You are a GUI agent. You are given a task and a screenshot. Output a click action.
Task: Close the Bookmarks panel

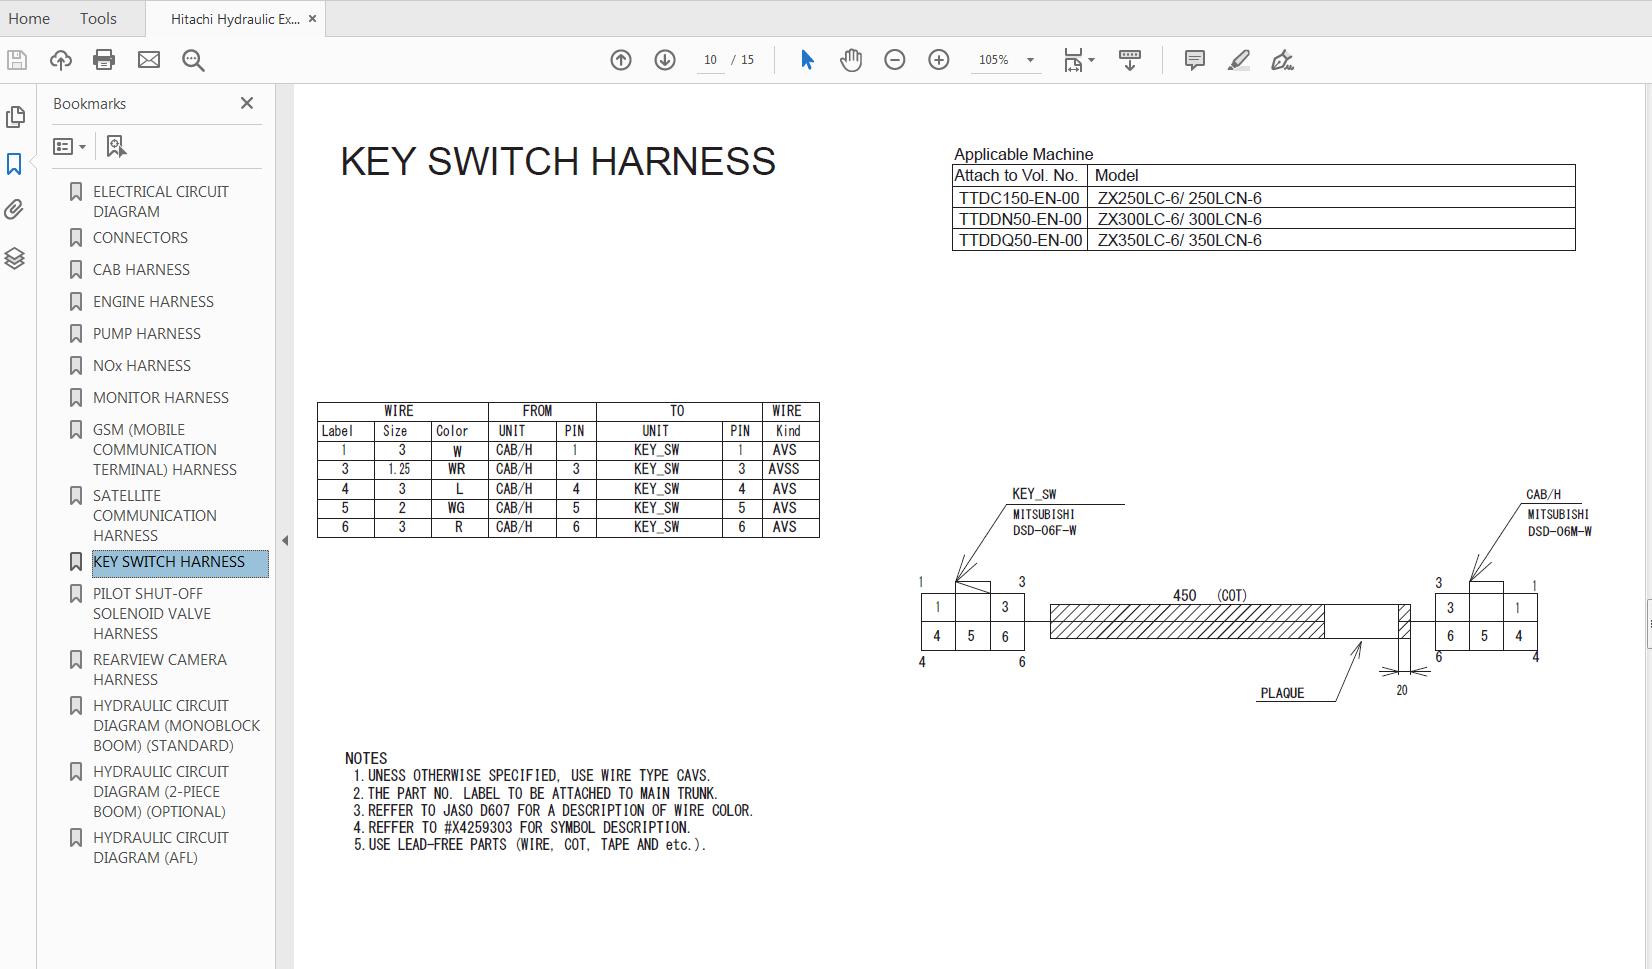click(x=246, y=103)
